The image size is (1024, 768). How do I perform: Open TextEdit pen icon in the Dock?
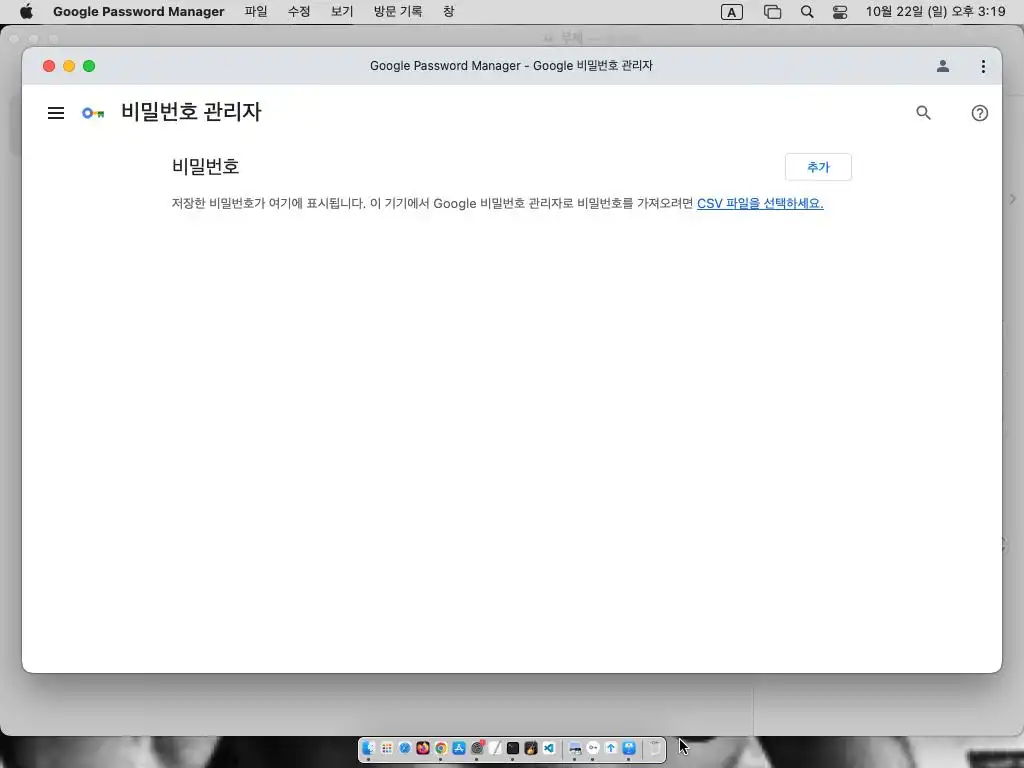(495, 748)
